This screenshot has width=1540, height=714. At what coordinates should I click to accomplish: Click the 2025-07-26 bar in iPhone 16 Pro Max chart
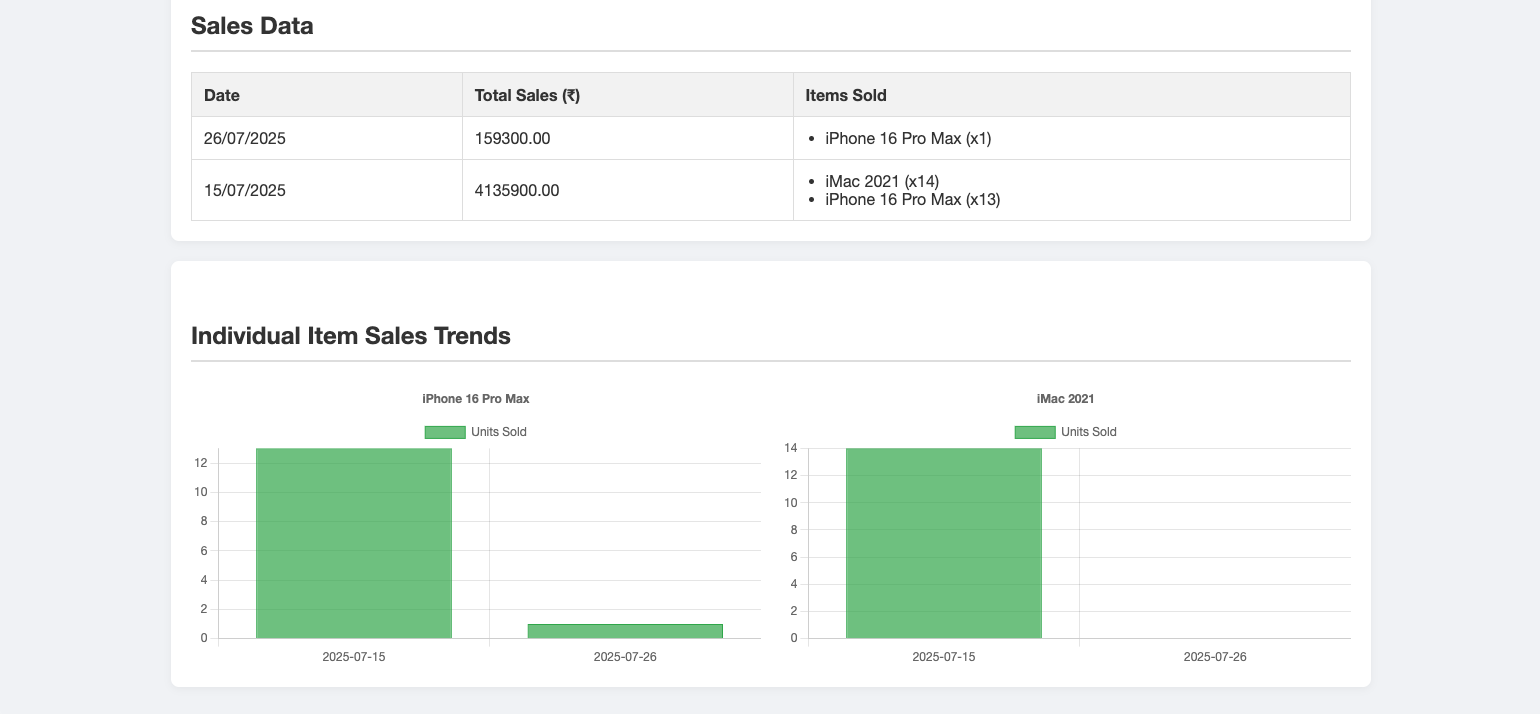coord(625,631)
